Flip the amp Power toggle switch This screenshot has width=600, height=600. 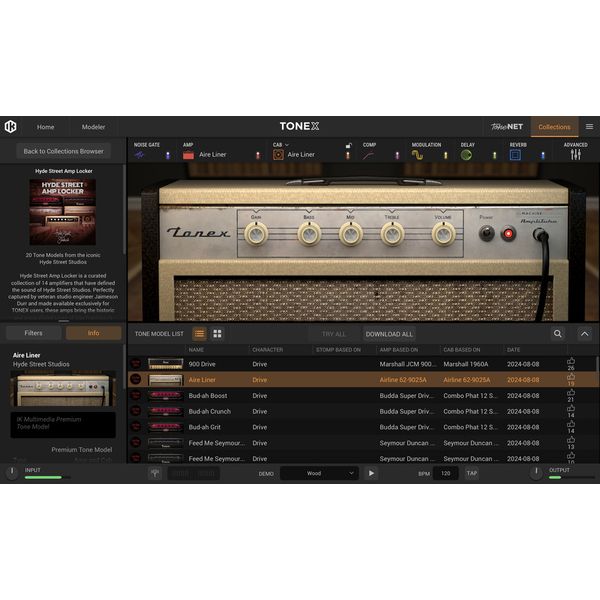pos(486,233)
